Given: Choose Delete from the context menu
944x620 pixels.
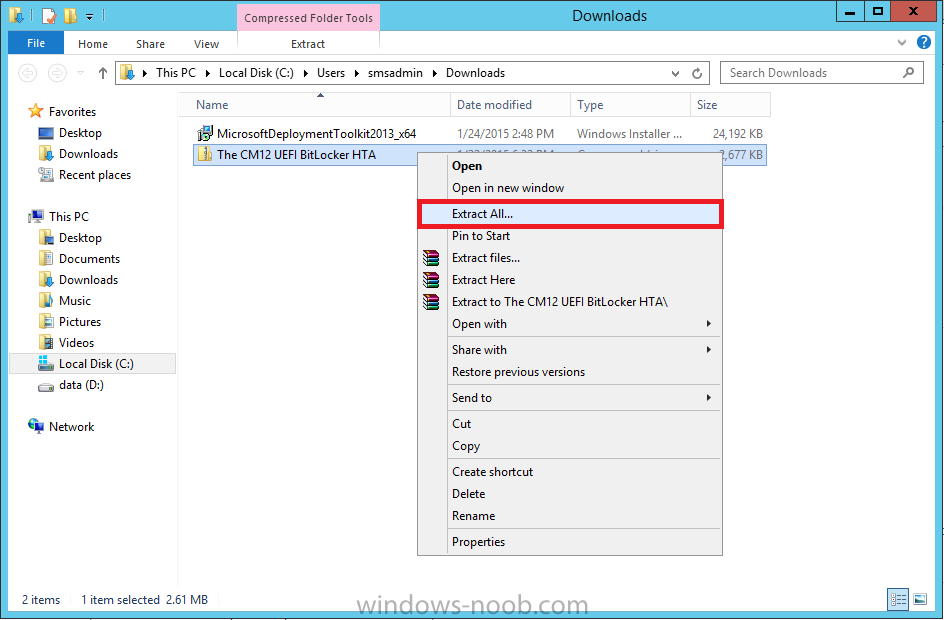Looking at the screenshot, I should [570, 494].
